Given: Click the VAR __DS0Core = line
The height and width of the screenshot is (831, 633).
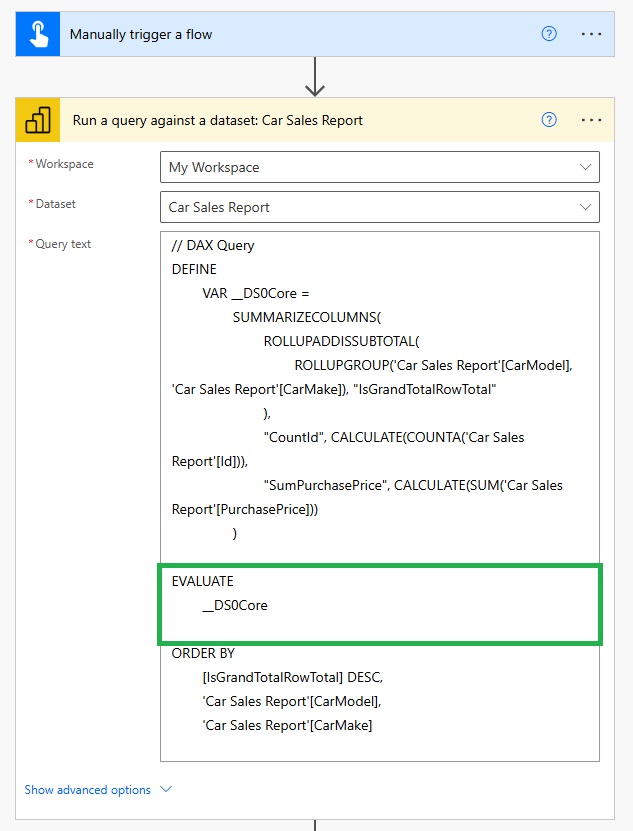Looking at the screenshot, I should 256,294.
